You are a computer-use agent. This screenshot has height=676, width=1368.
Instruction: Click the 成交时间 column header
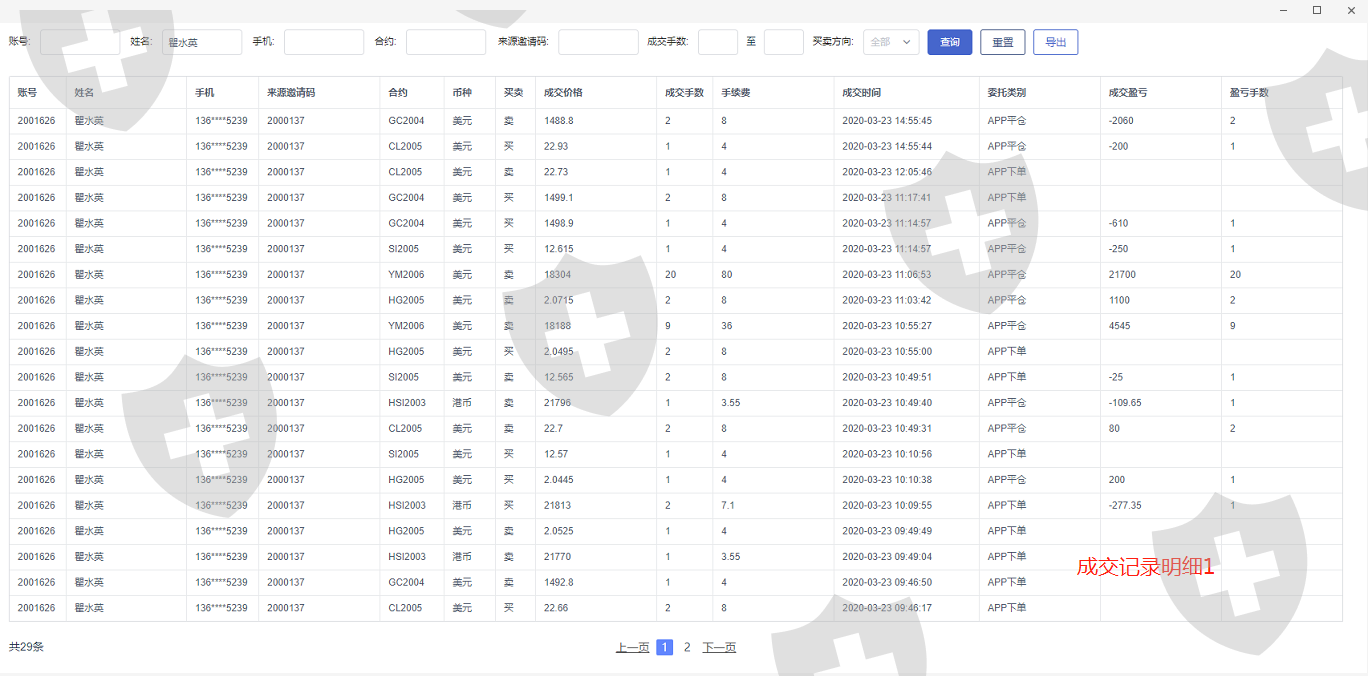pos(861,92)
